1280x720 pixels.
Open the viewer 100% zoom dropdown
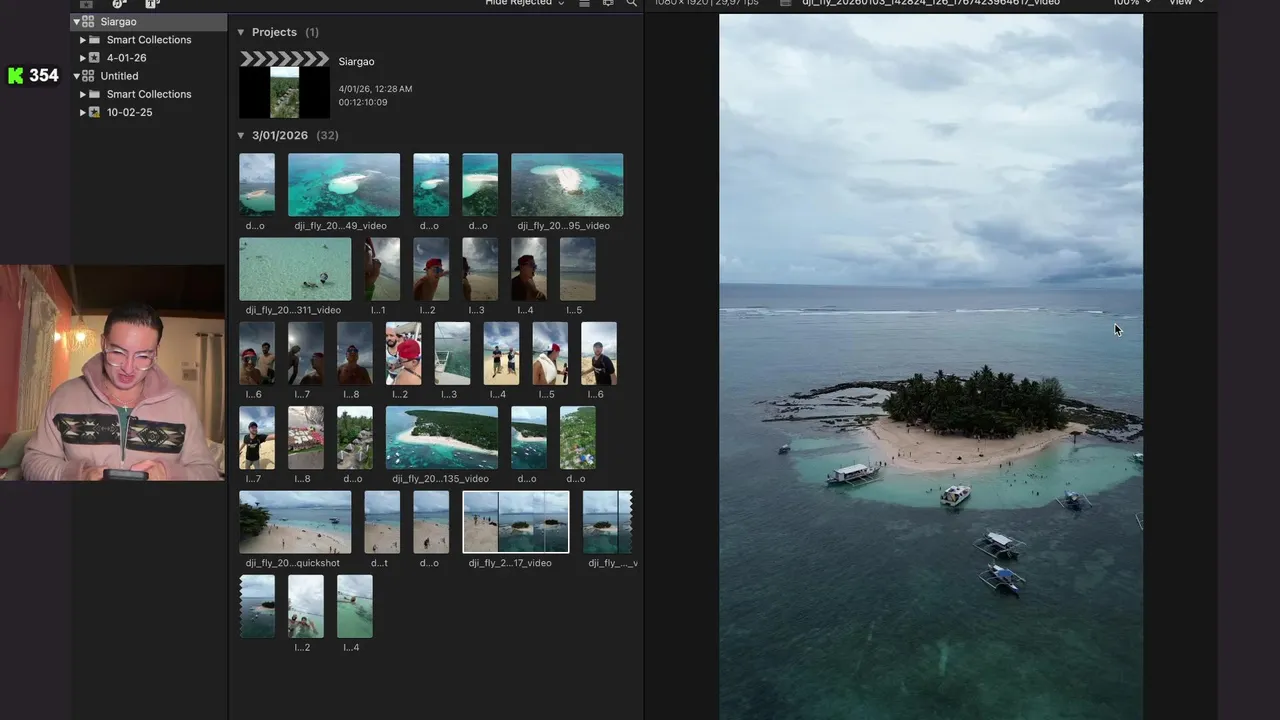[1132, 3]
